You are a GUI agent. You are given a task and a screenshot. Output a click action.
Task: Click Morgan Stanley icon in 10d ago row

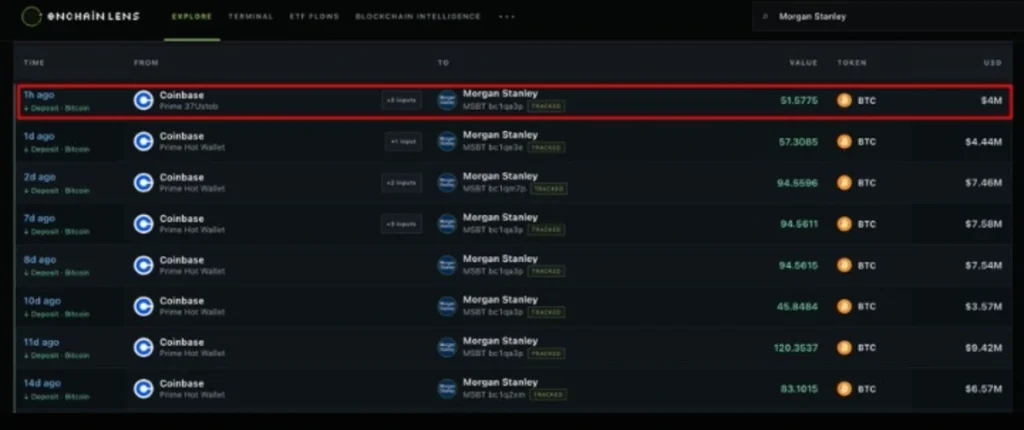pos(447,306)
